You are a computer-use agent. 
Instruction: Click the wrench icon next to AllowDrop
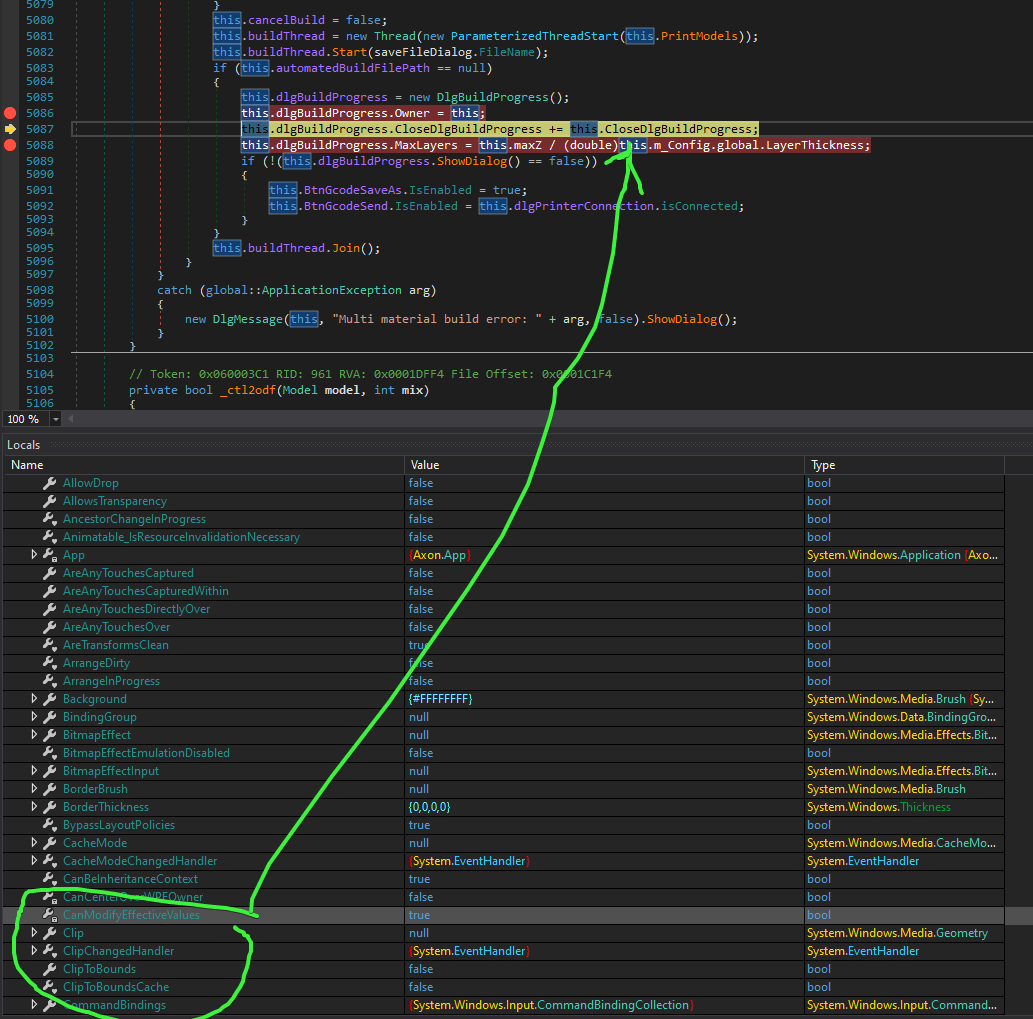[x=49, y=483]
